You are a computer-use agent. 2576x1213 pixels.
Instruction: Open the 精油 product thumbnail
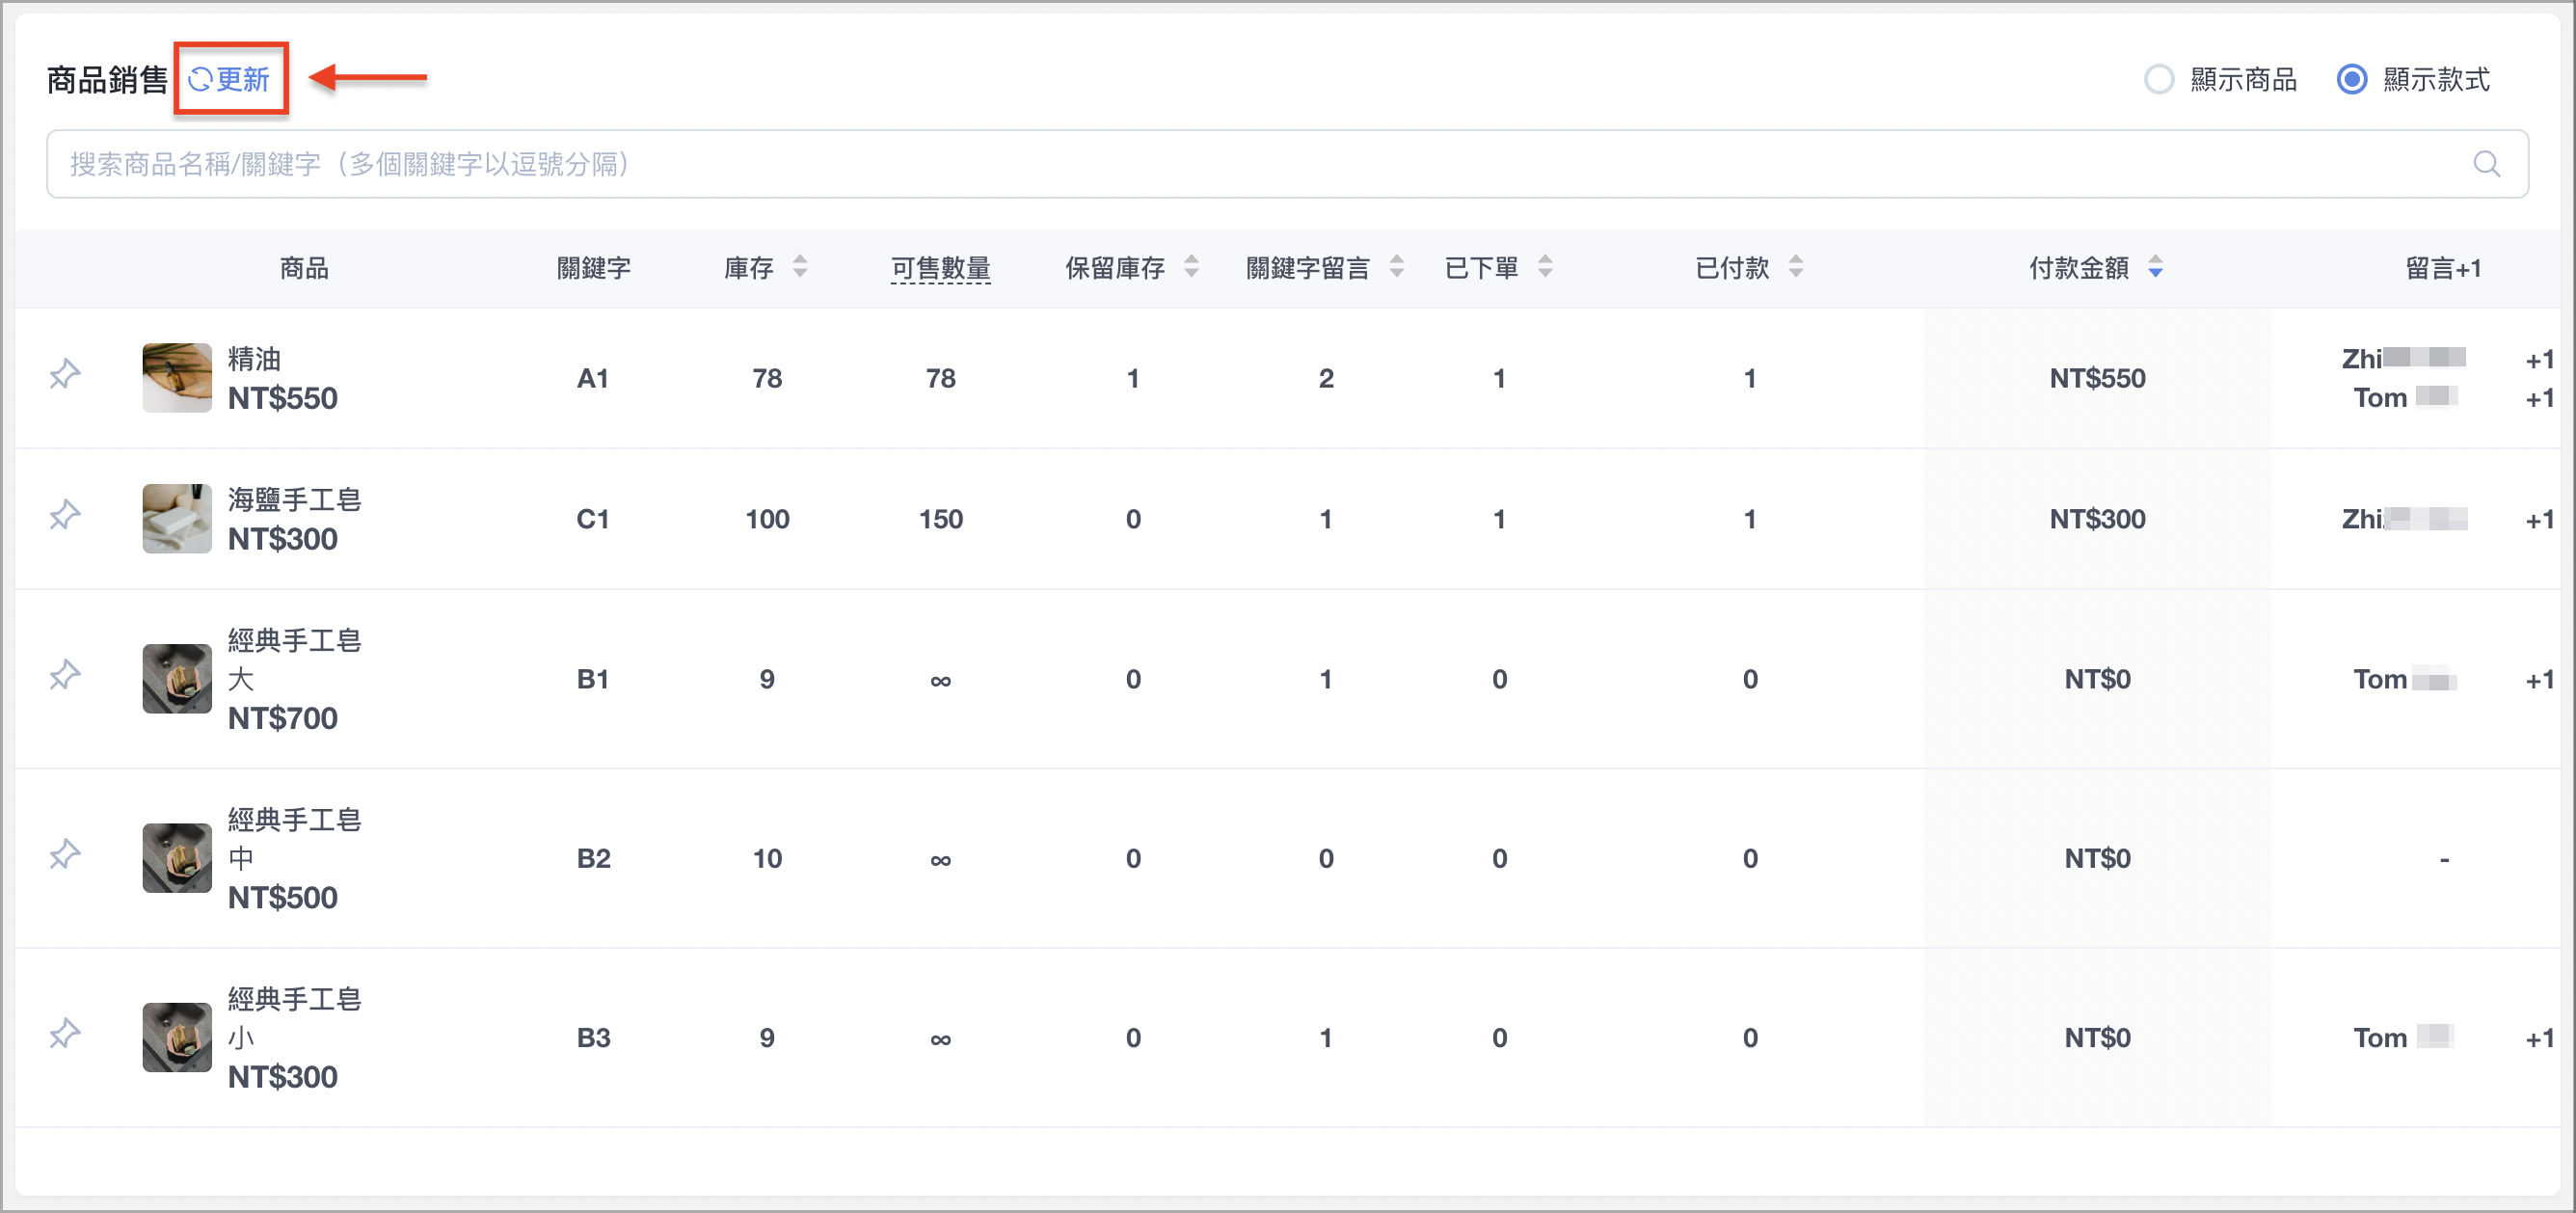click(177, 378)
